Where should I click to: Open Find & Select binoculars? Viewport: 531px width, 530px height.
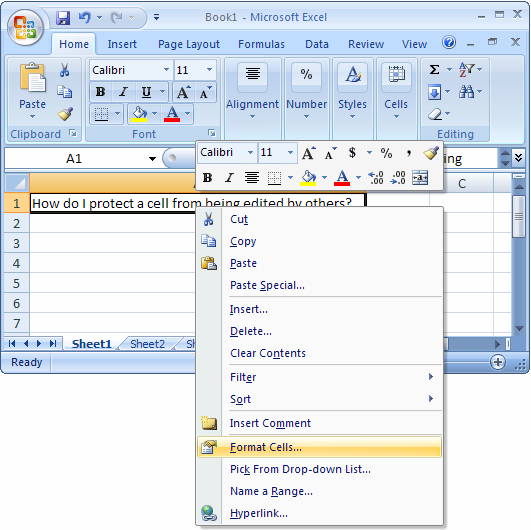tap(466, 91)
